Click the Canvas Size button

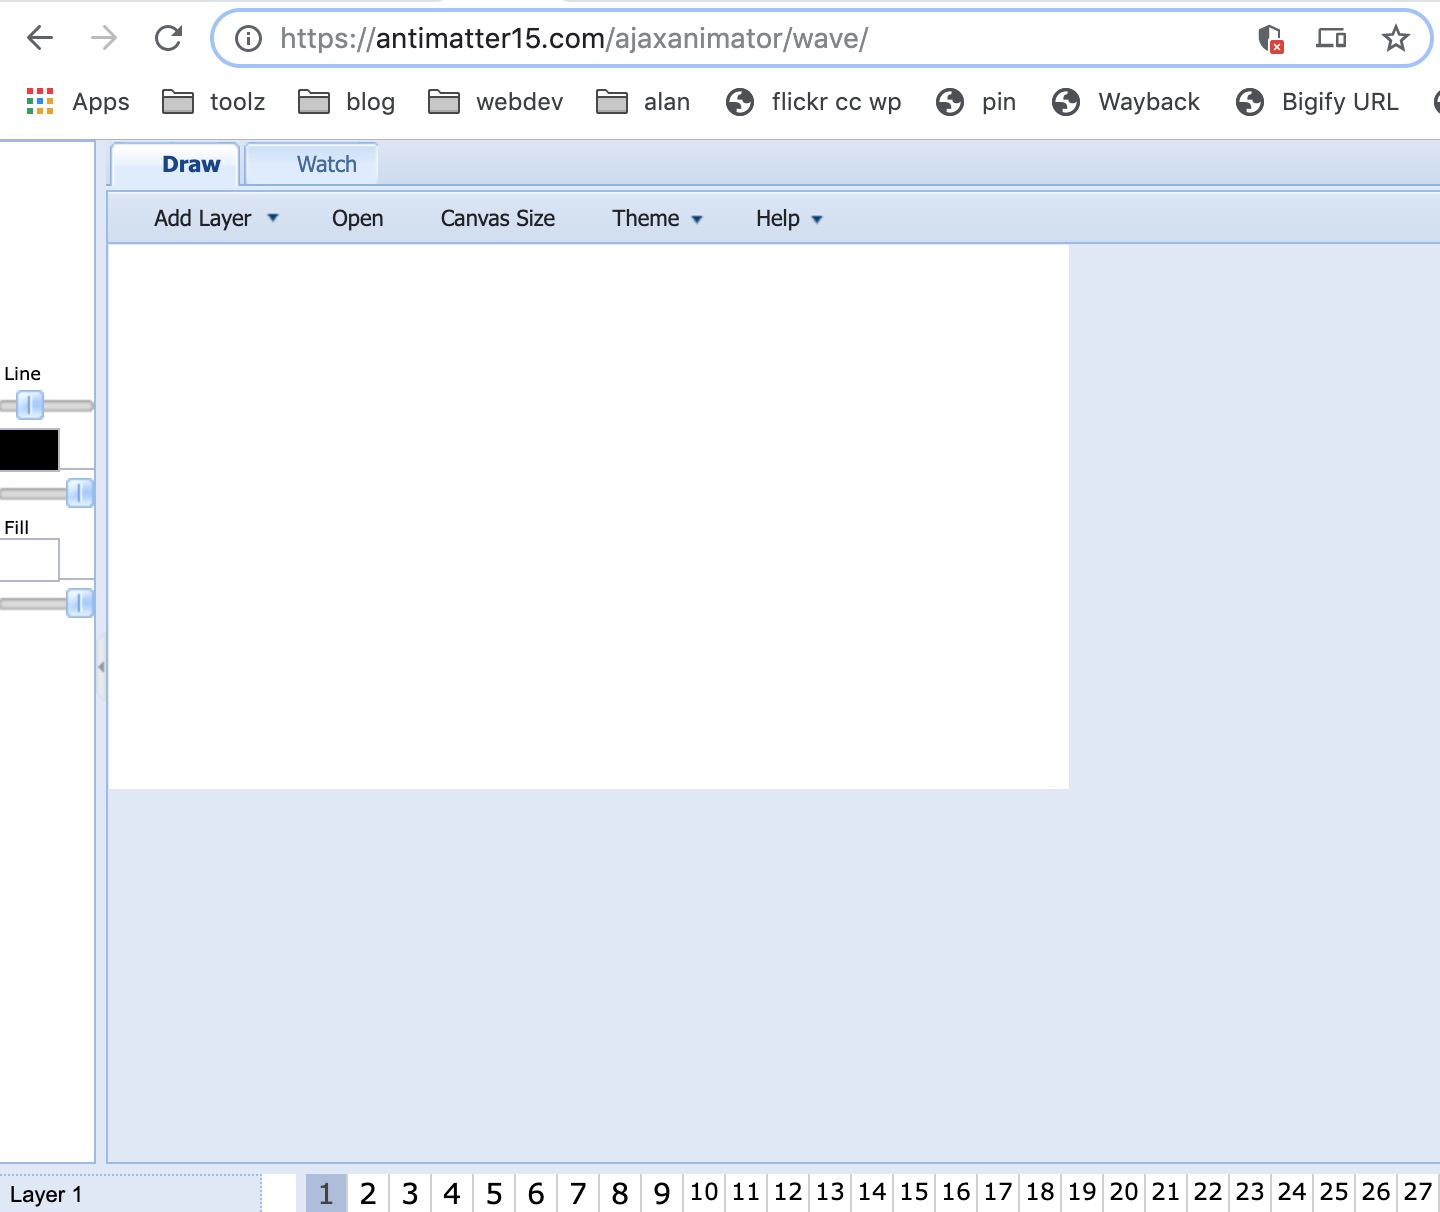coord(497,219)
